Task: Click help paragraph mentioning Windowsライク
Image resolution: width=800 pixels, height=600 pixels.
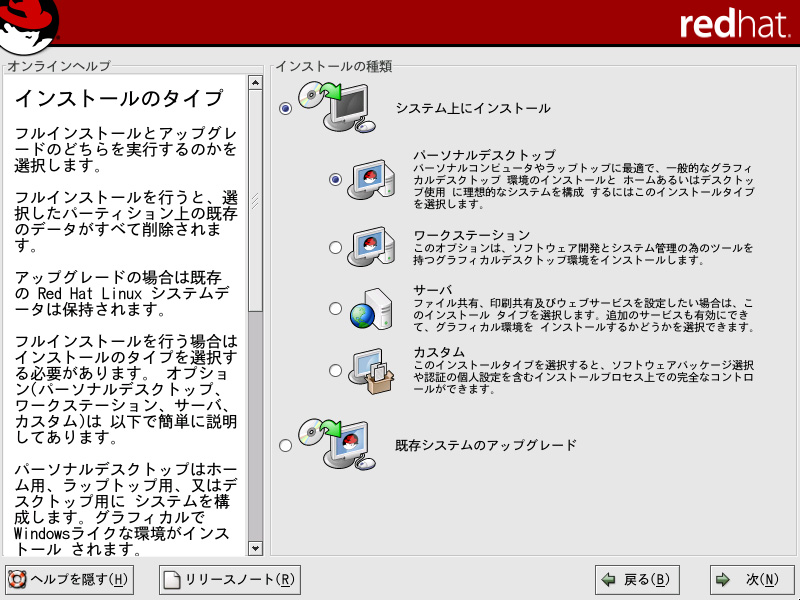Action: (126, 510)
